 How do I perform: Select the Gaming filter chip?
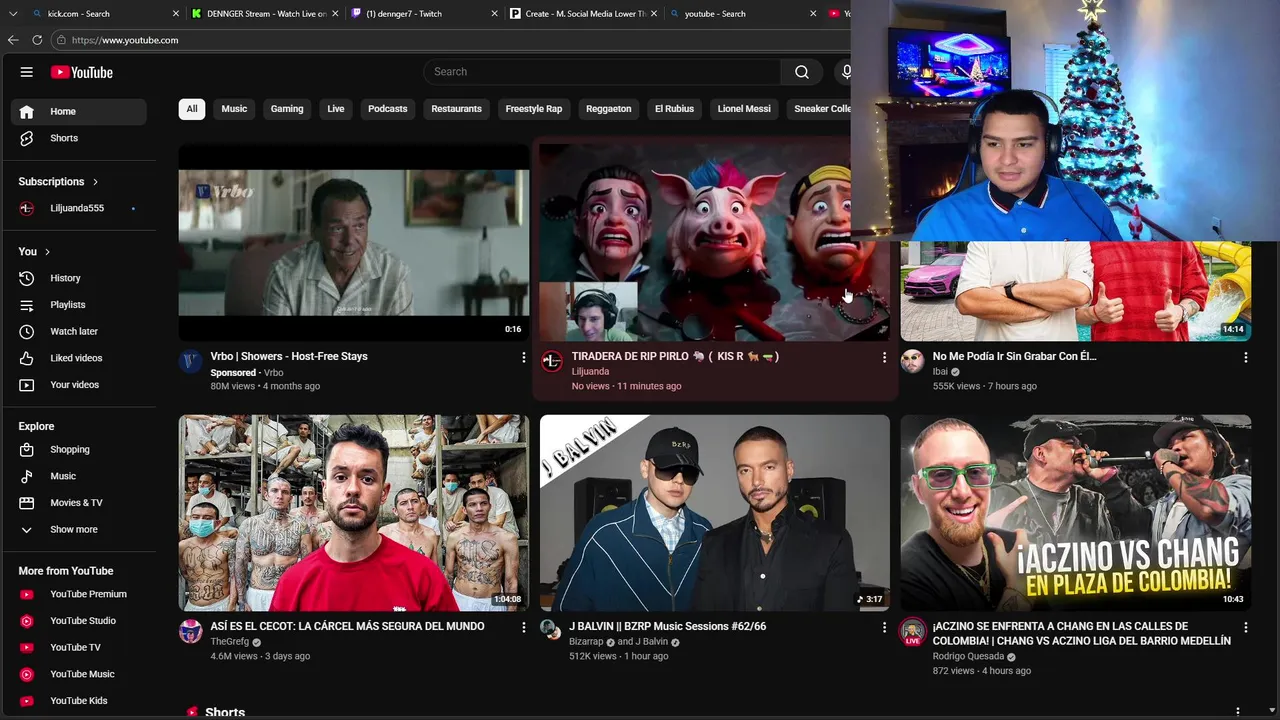pyautogui.click(x=287, y=109)
